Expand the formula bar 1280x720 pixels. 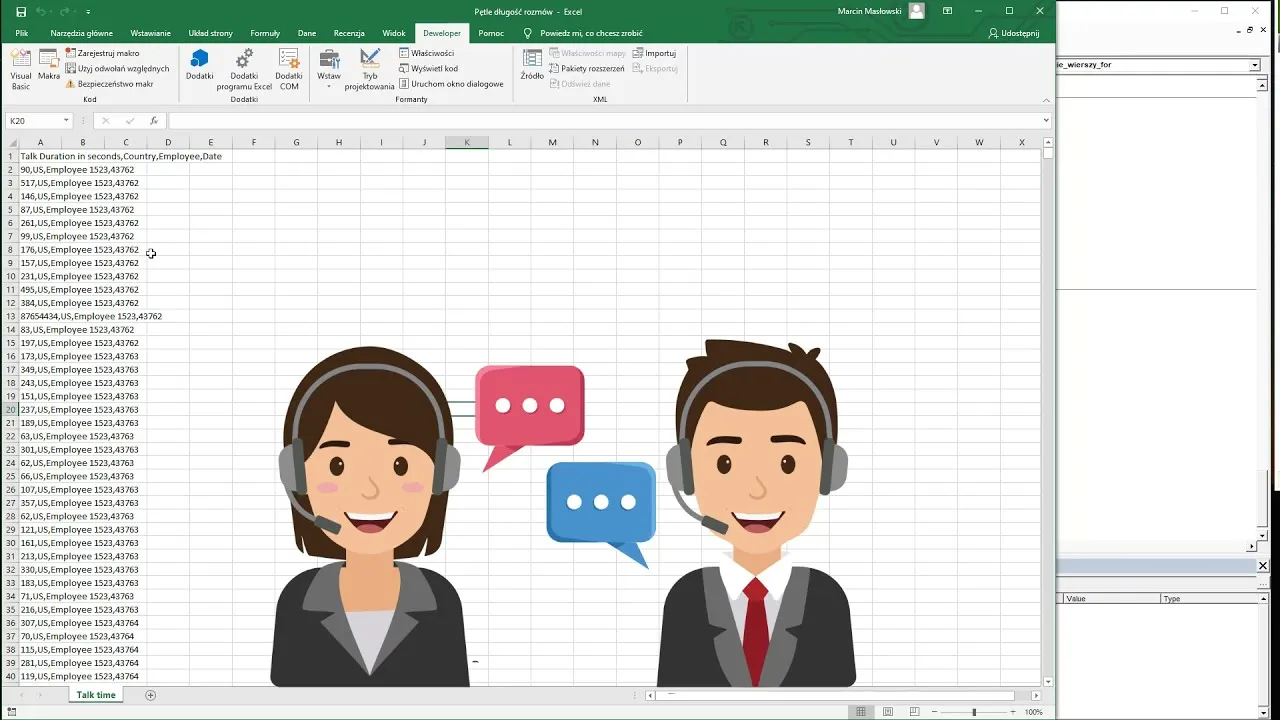1046,121
